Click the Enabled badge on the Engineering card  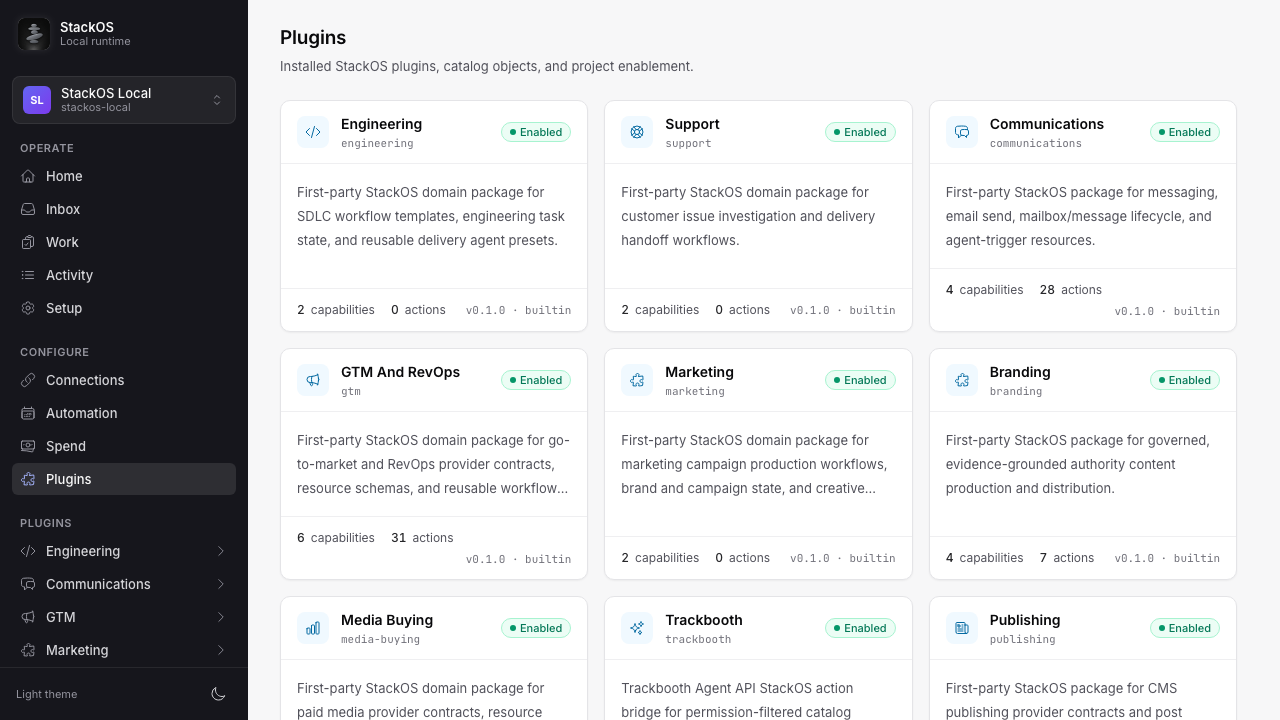(x=536, y=132)
